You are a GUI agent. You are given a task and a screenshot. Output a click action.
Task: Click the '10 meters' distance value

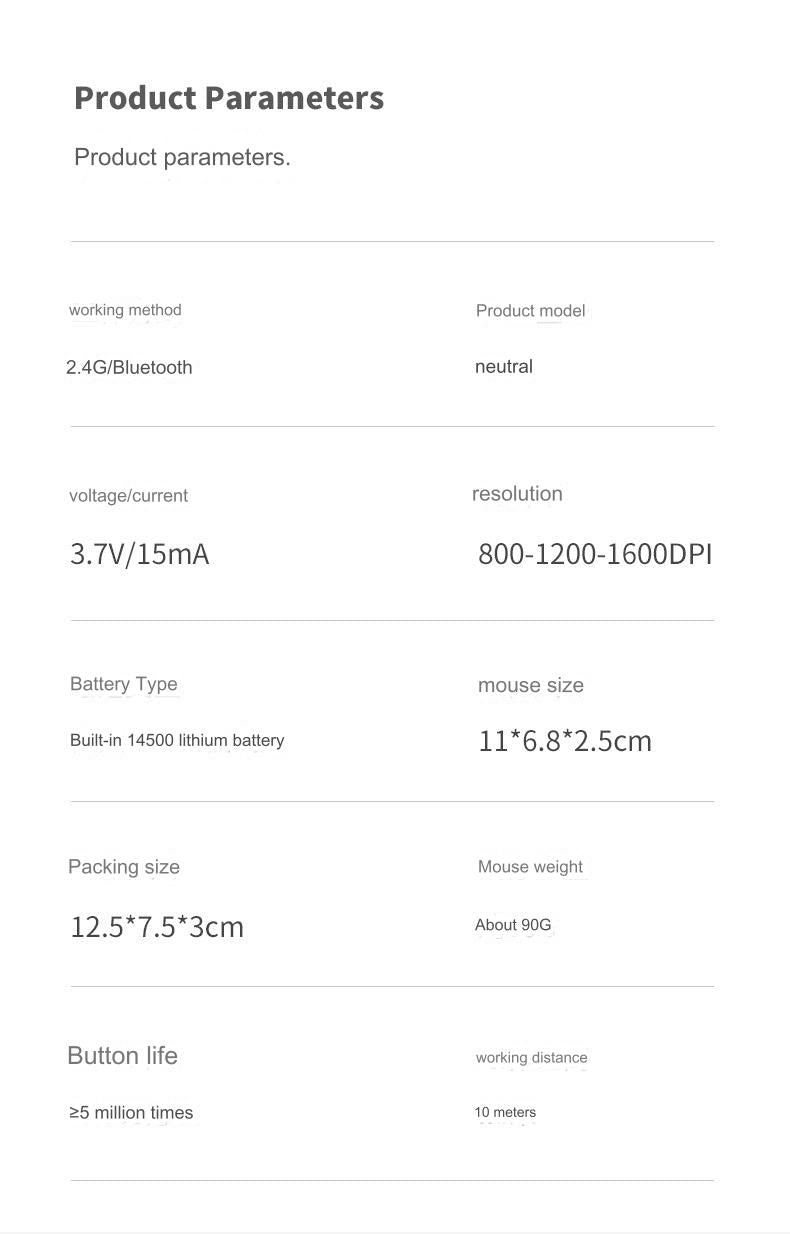click(505, 1112)
